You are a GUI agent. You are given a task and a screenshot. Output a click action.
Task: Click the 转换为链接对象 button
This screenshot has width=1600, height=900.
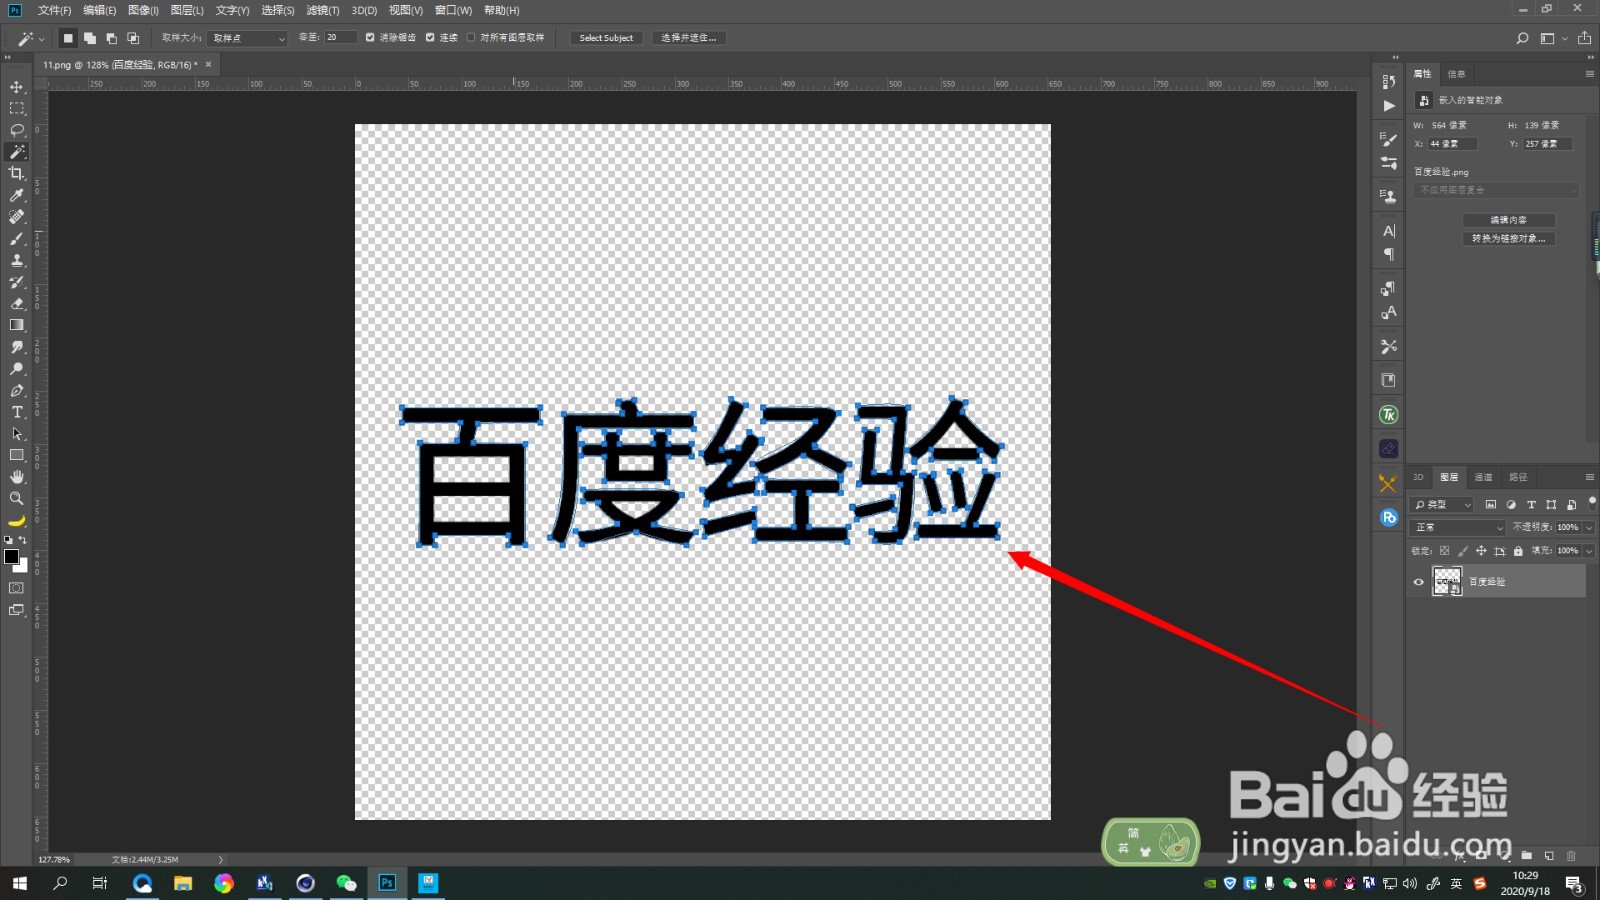[x=1508, y=239]
